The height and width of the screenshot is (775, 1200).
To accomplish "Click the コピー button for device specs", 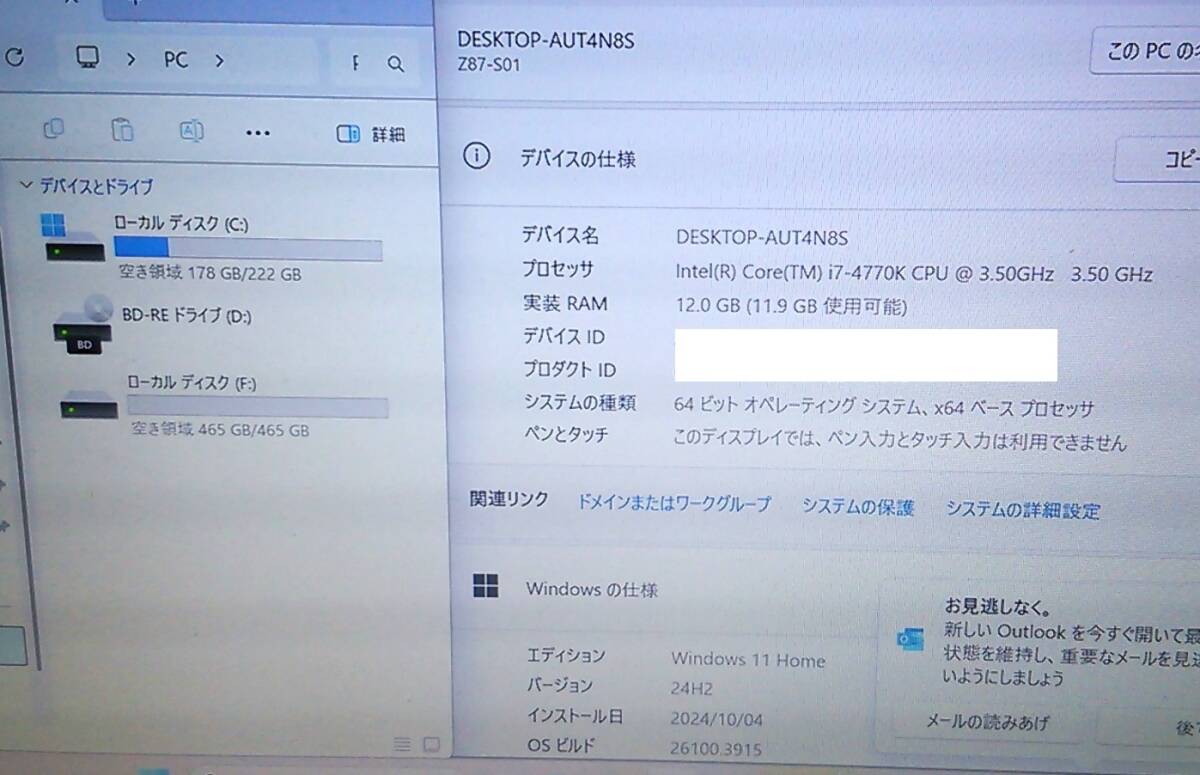I will (x=1158, y=159).
